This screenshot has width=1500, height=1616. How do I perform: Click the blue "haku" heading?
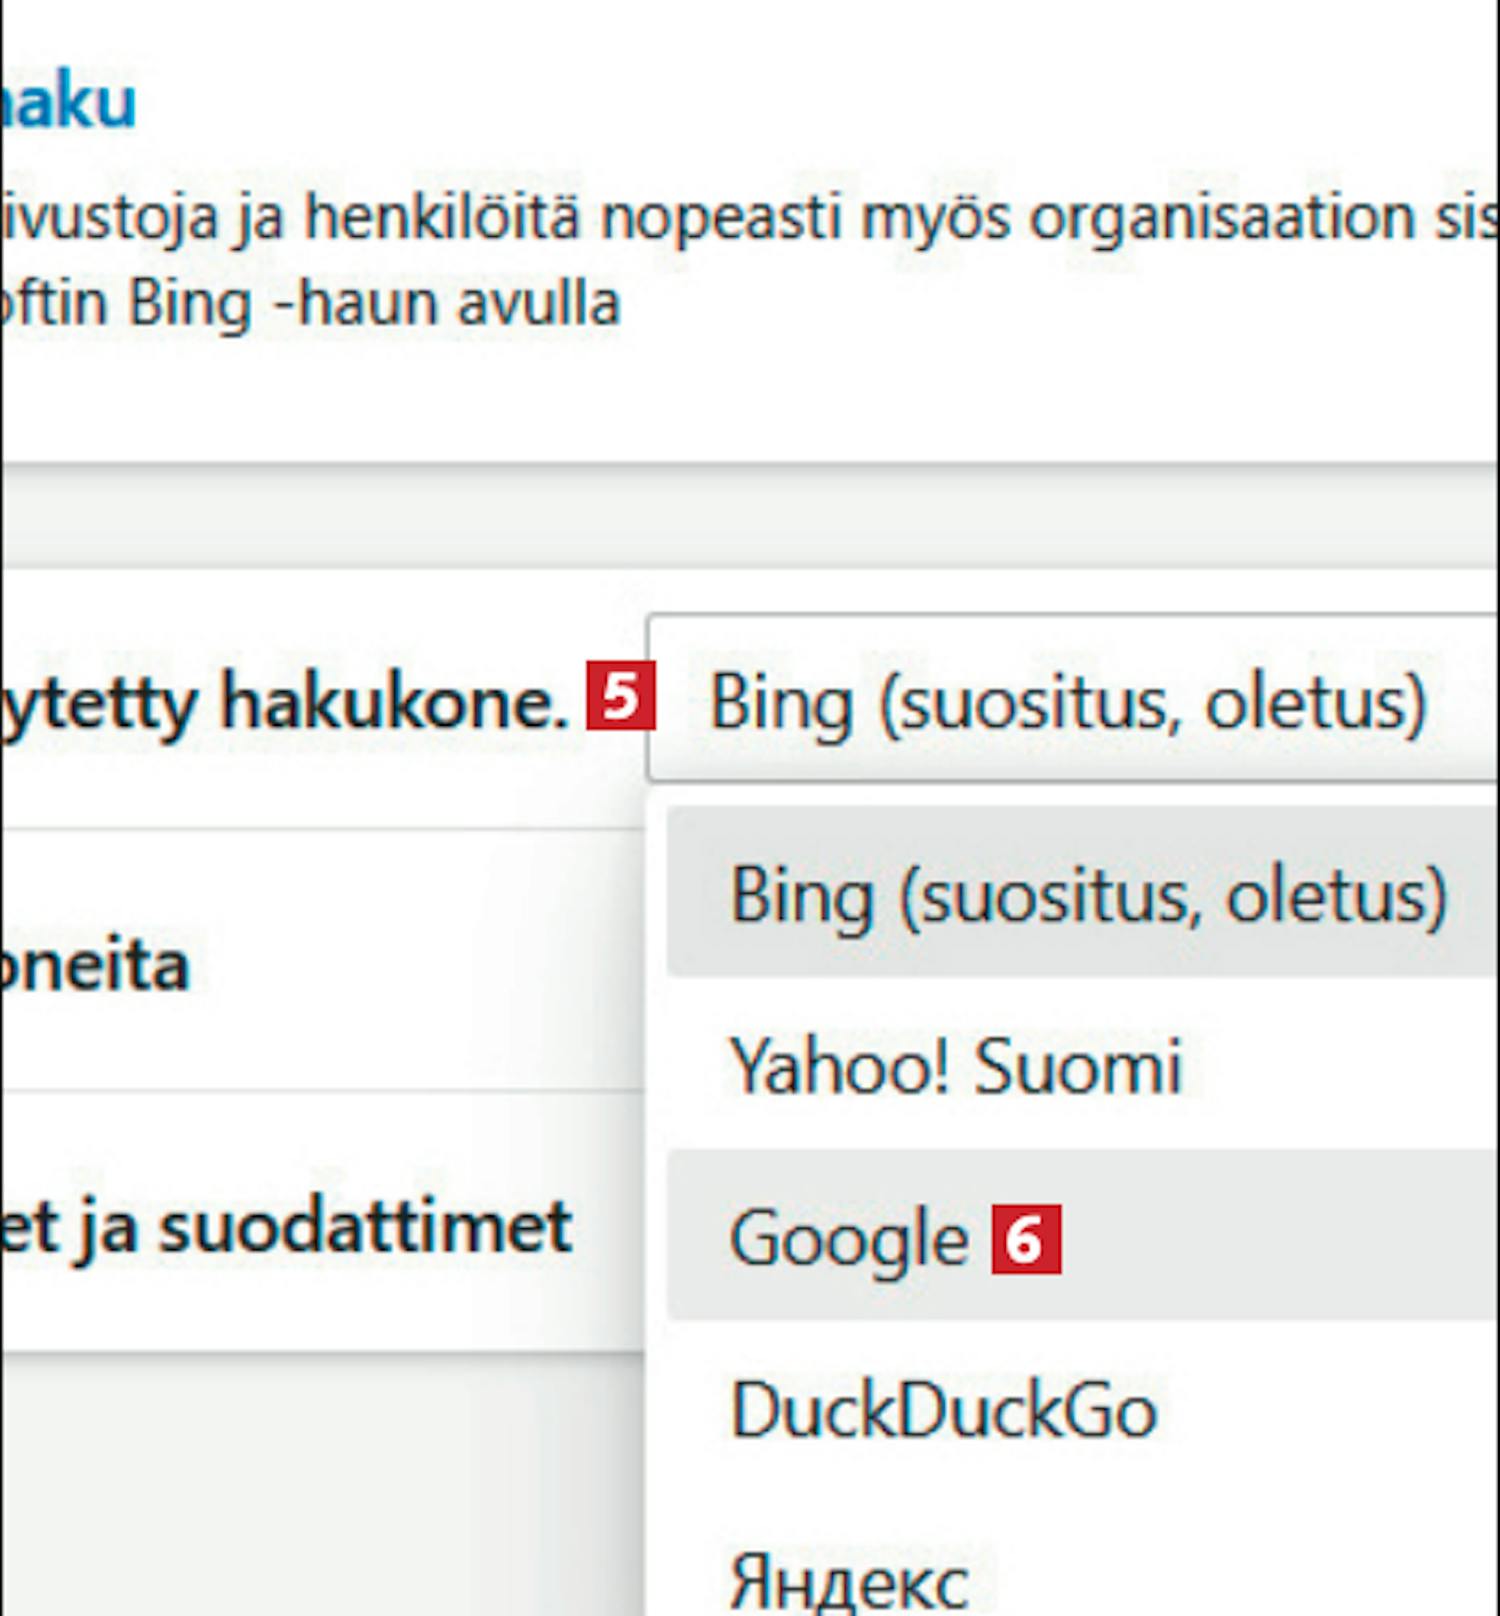point(68,102)
